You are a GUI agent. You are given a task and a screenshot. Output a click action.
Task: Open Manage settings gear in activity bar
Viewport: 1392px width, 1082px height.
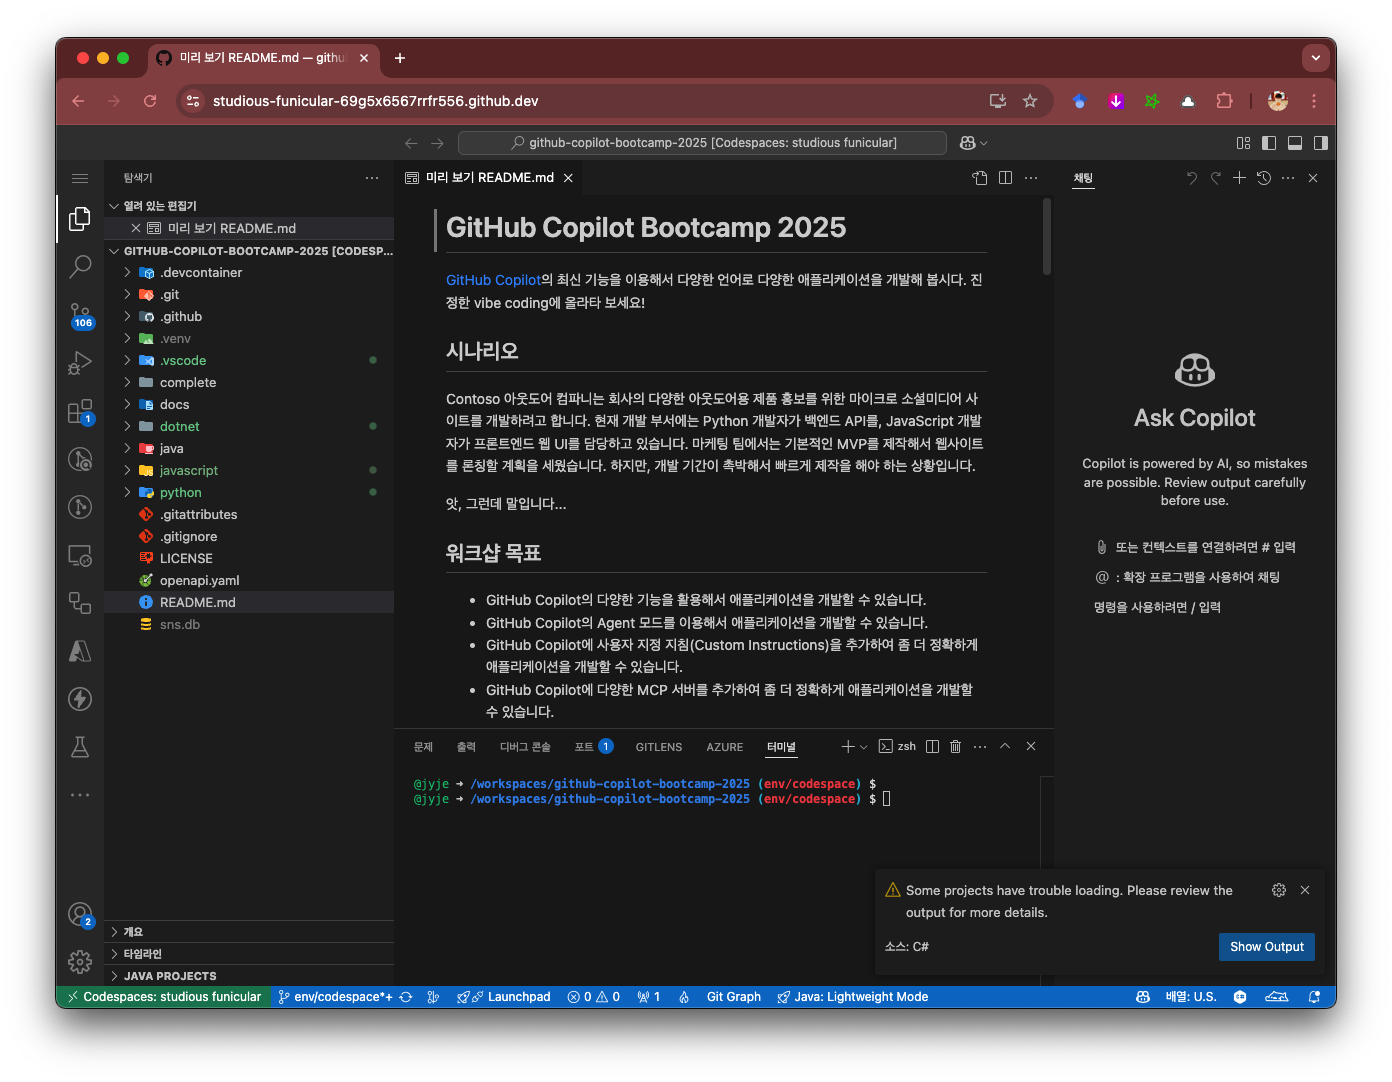pyautogui.click(x=80, y=962)
